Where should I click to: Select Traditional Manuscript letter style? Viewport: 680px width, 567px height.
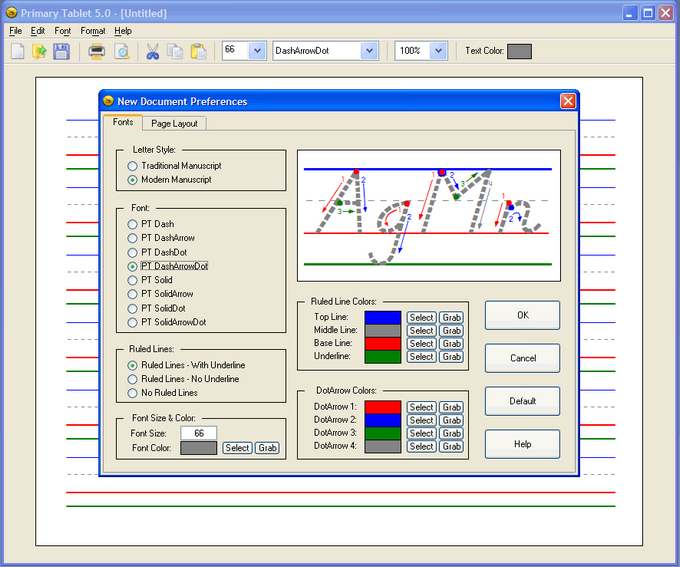(x=133, y=166)
